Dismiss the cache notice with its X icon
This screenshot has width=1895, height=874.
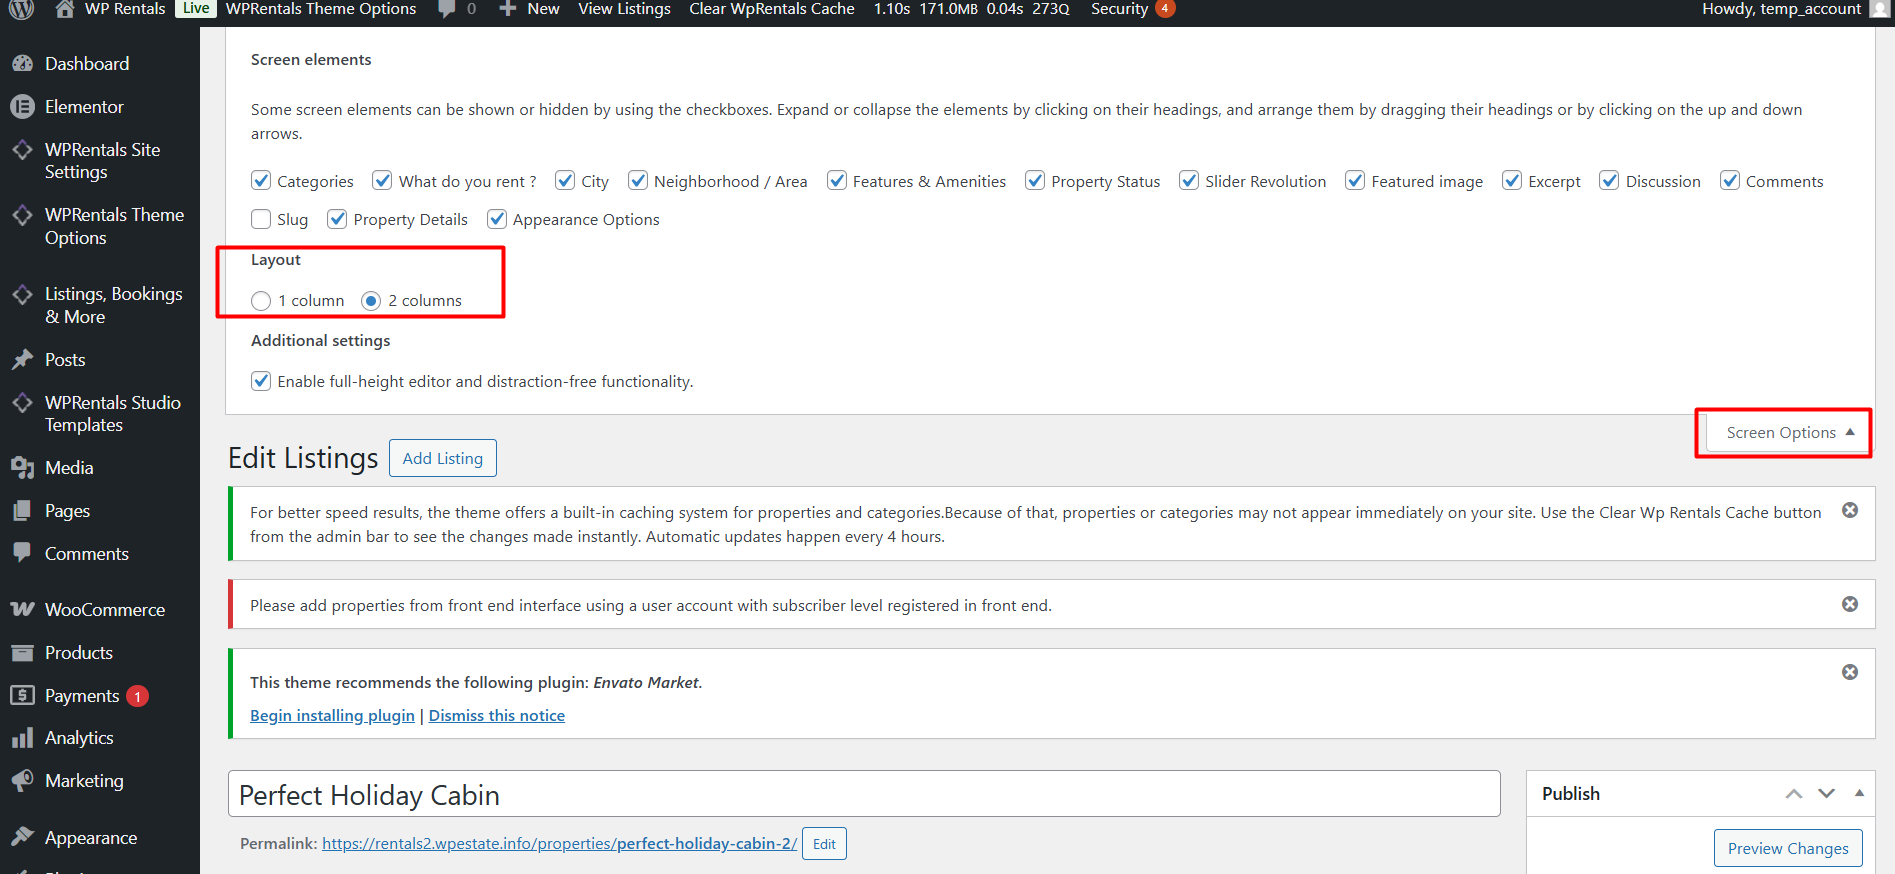(x=1850, y=510)
